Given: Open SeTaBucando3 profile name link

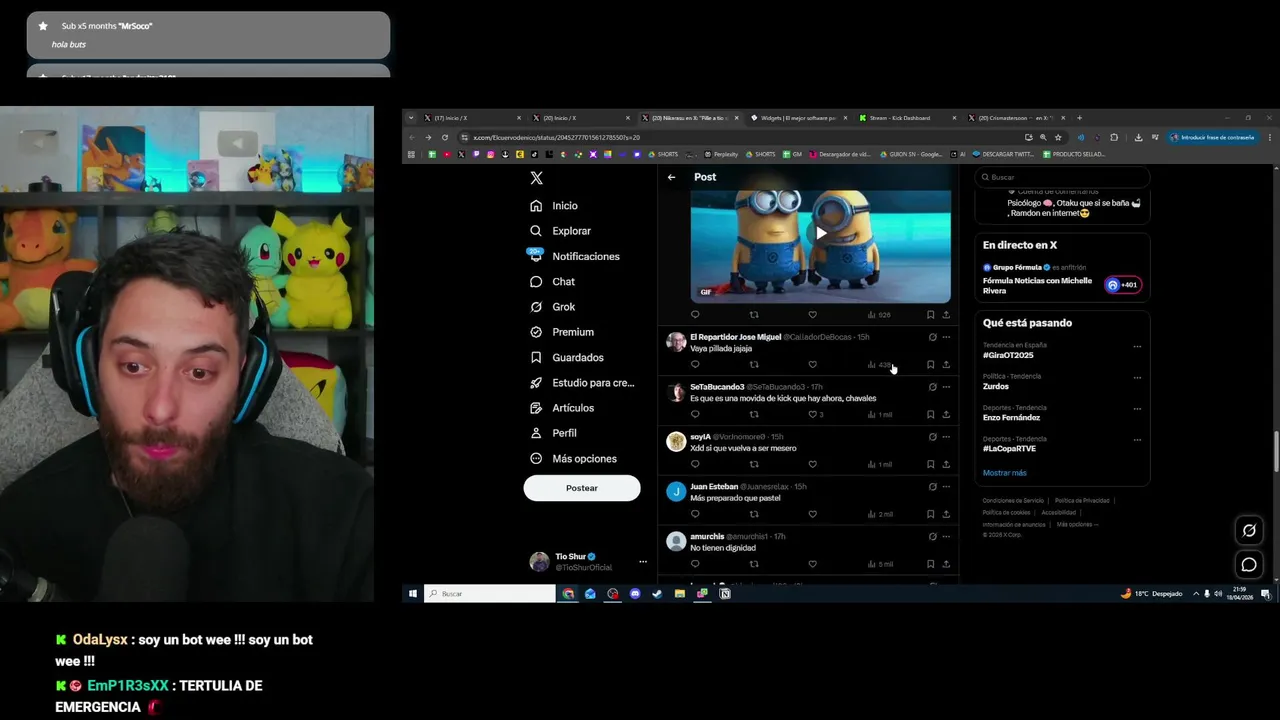Looking at the screenshot, I should pyautogui.click(x=717, y=387).
